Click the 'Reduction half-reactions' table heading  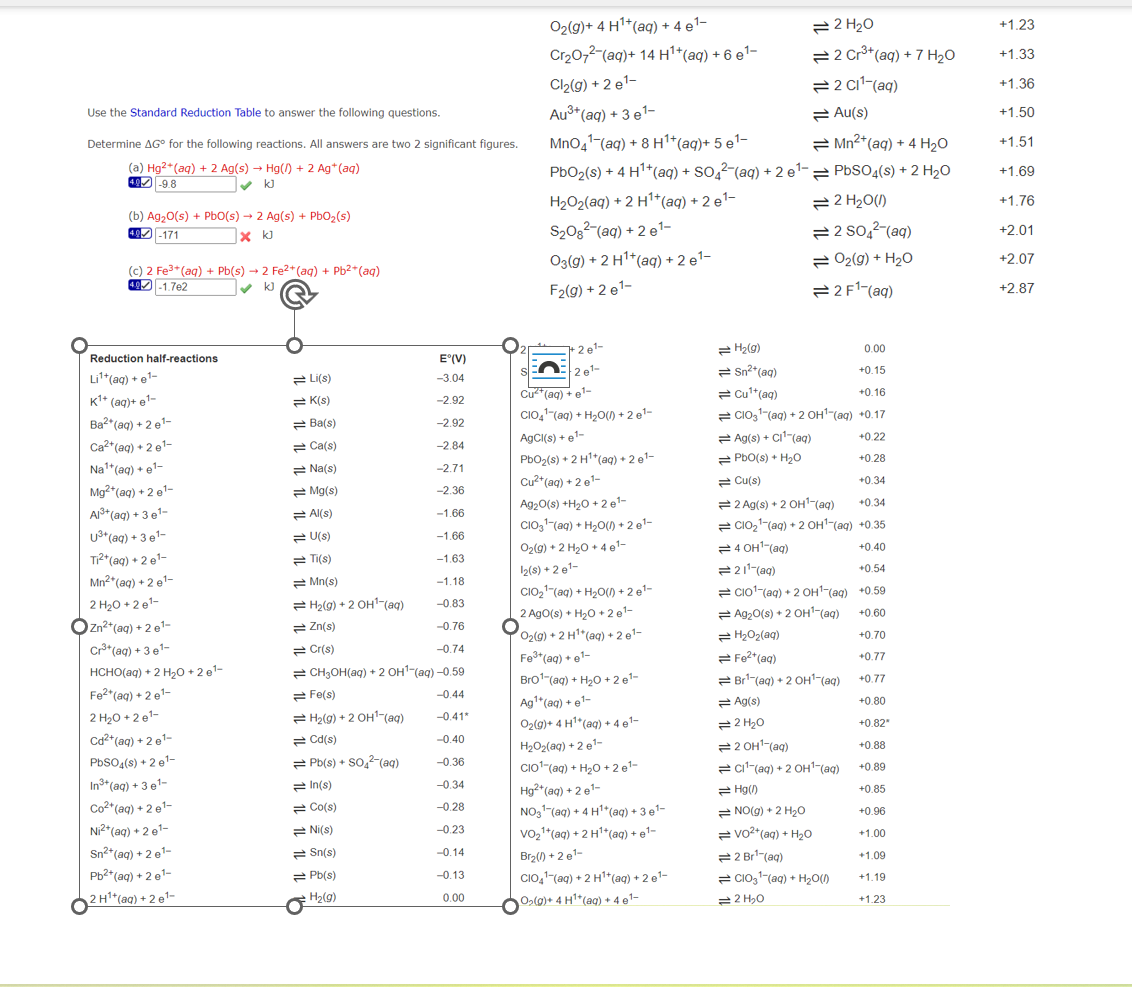coord(154,358)
